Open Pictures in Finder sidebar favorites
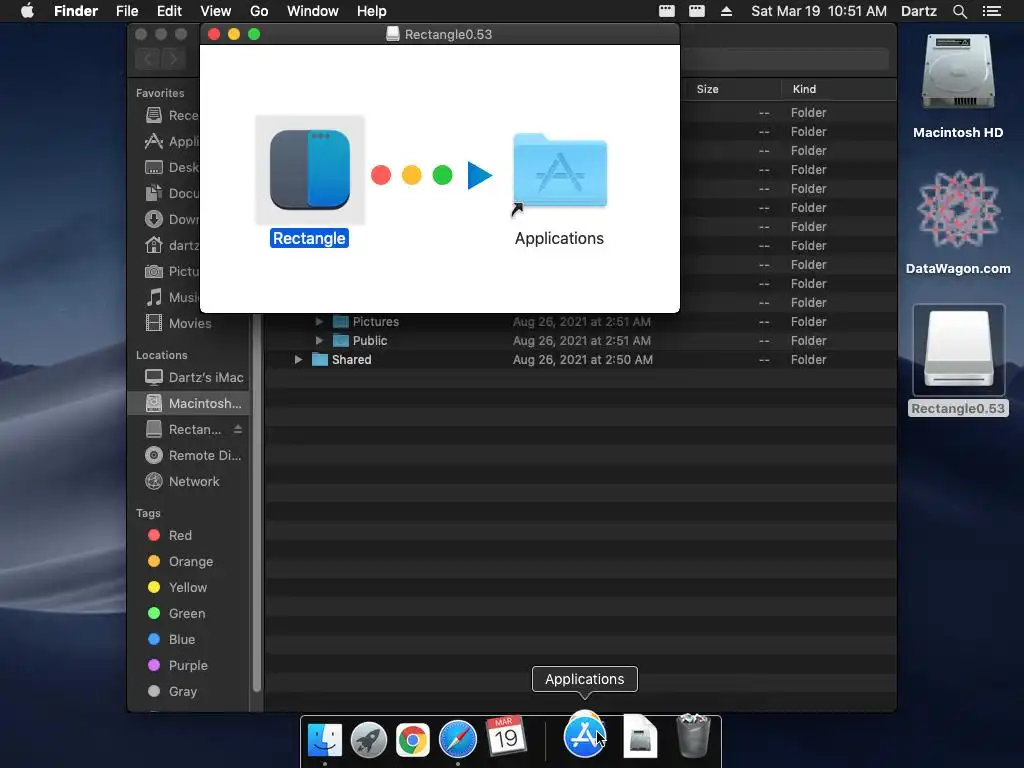This screenshot has height=768, width=1024. pyautogui.click(x=171, y=272)
